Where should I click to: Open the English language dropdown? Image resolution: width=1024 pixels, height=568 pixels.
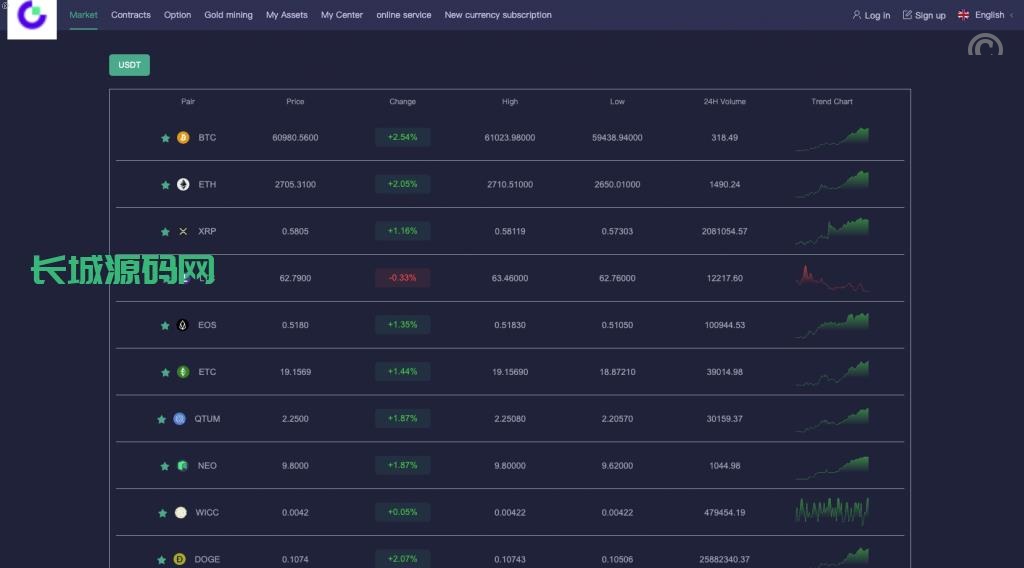pyautogui.click(x=981, y=15)
